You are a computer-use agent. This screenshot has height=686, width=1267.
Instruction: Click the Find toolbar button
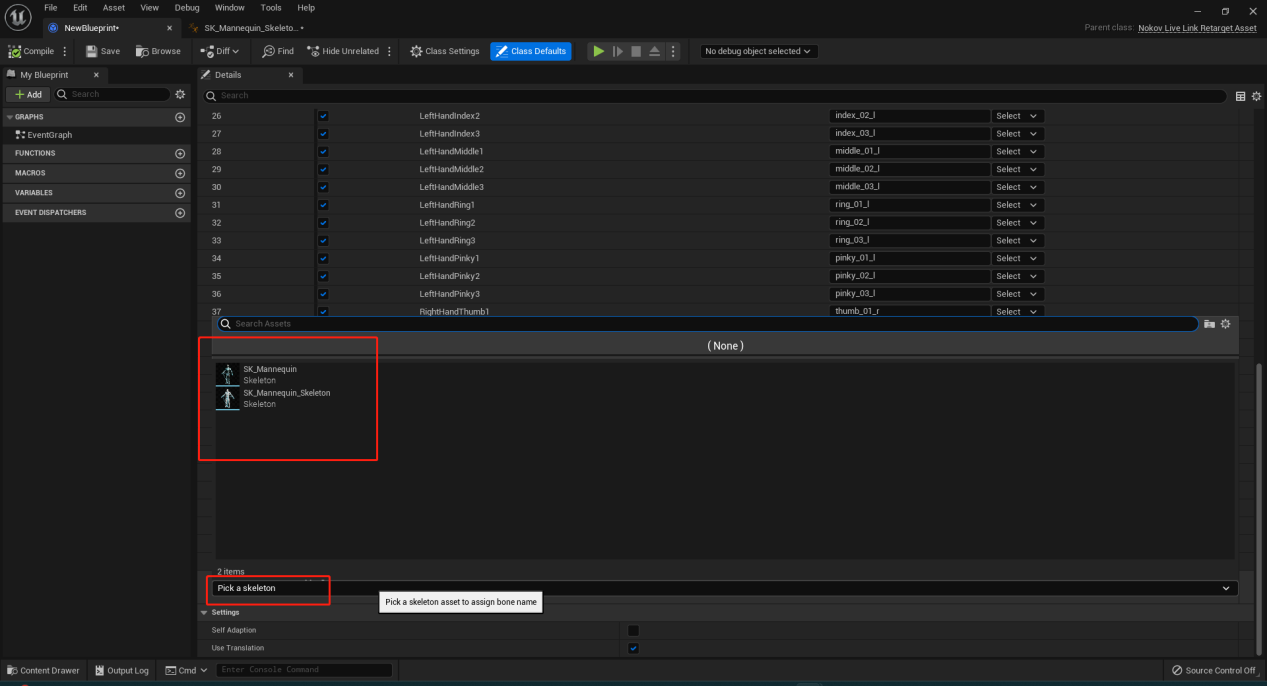pyautogui.click(x=278, y=51)
